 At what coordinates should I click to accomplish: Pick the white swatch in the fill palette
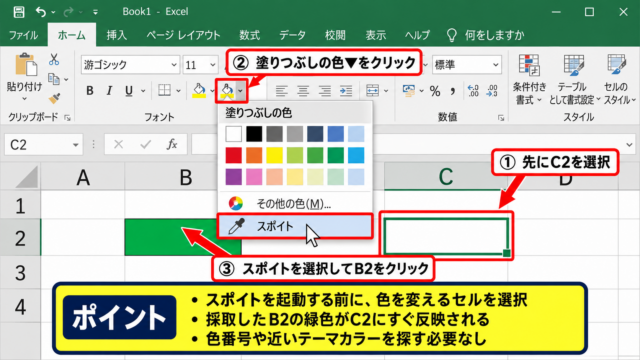[233, 134]
